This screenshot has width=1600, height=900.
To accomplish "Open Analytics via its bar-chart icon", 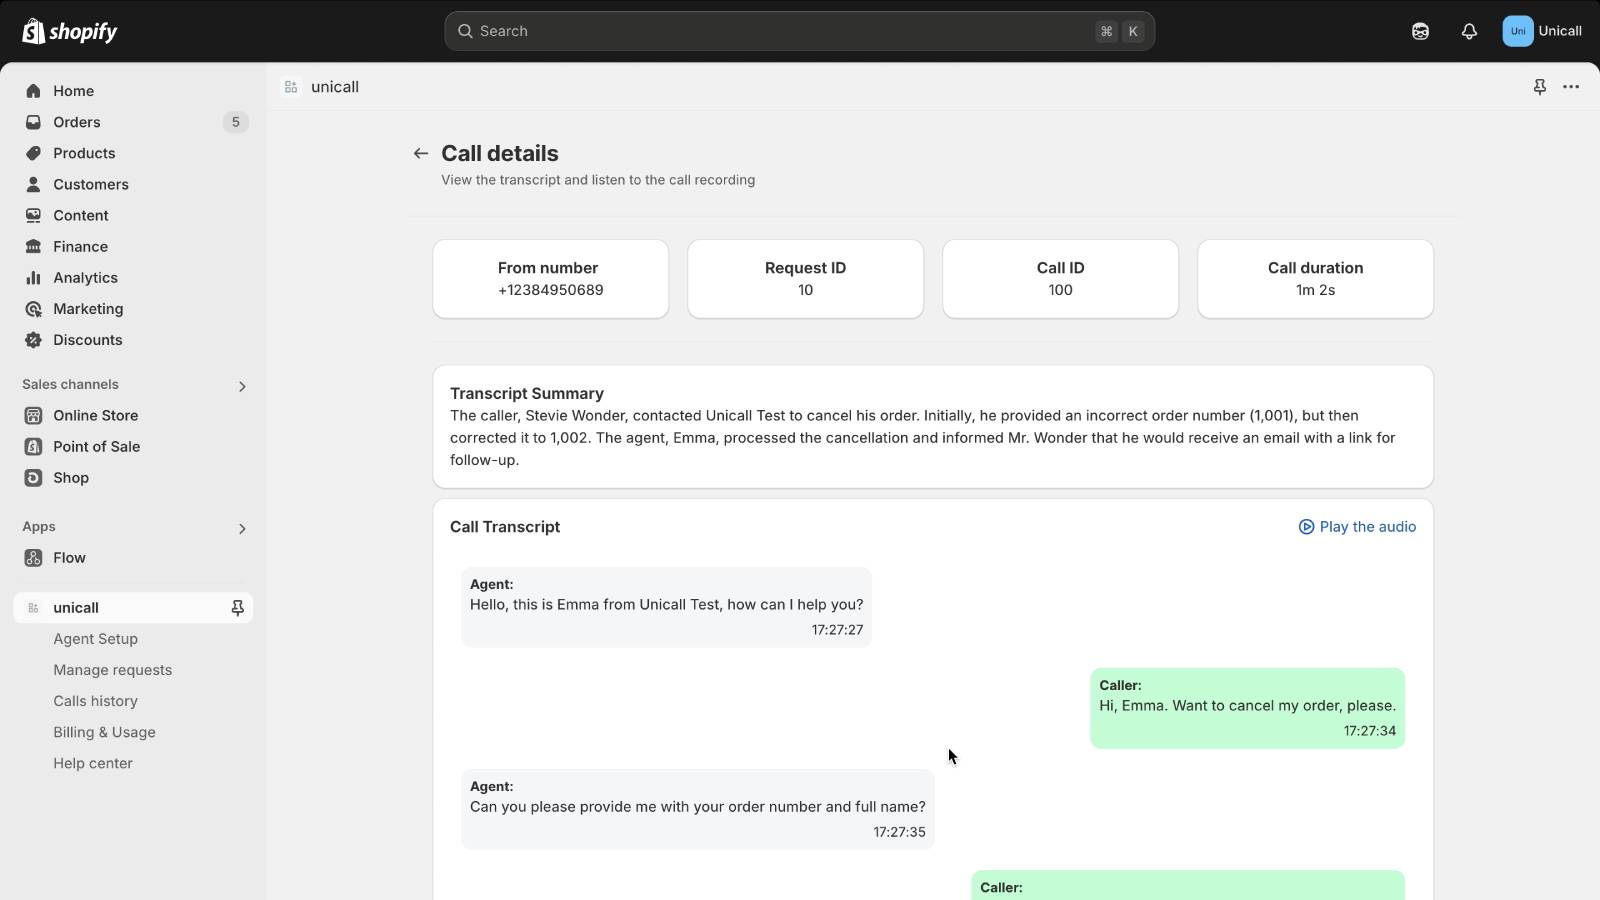I will coord(33,278).
